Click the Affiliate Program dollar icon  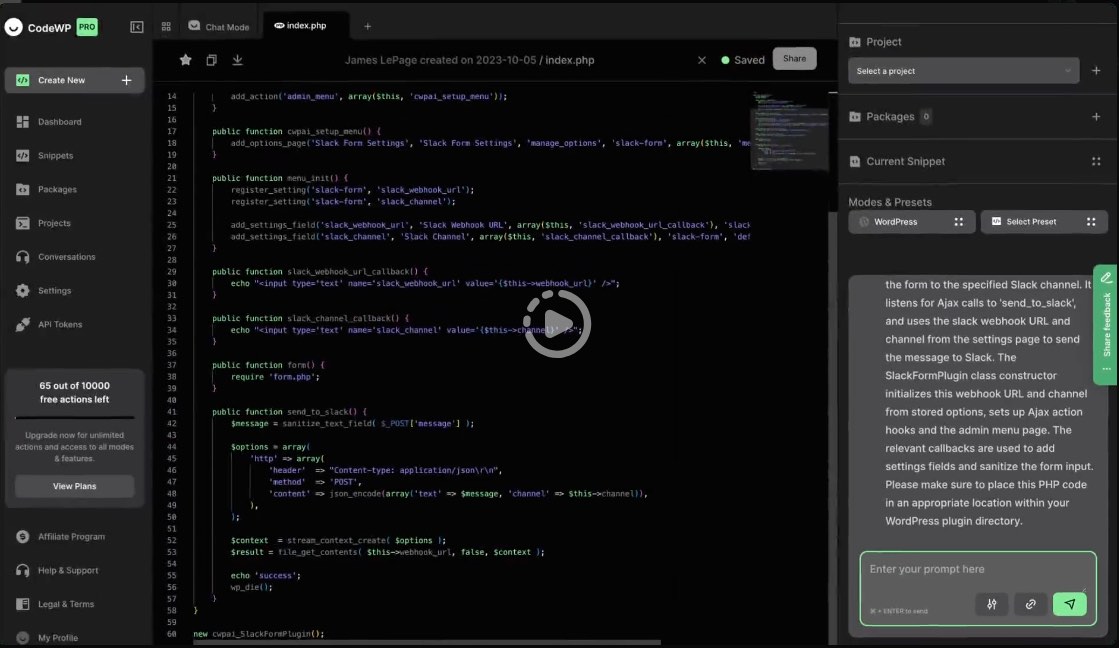pyautogui.click(x=23, y=537)
